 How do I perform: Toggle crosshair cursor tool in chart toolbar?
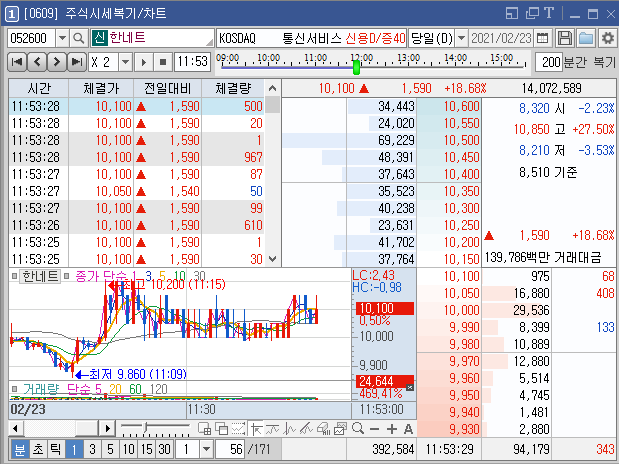pos(257,428)
